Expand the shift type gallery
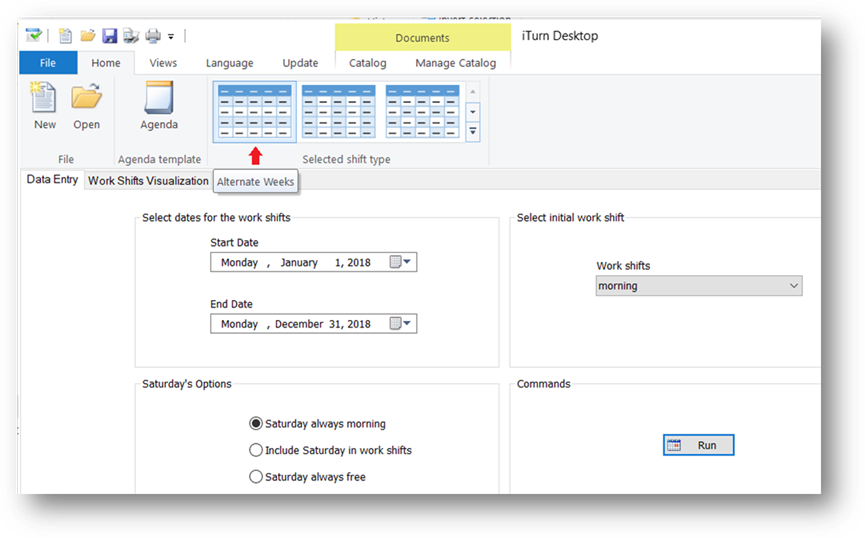The image size is (865, 538). [473, 132]
